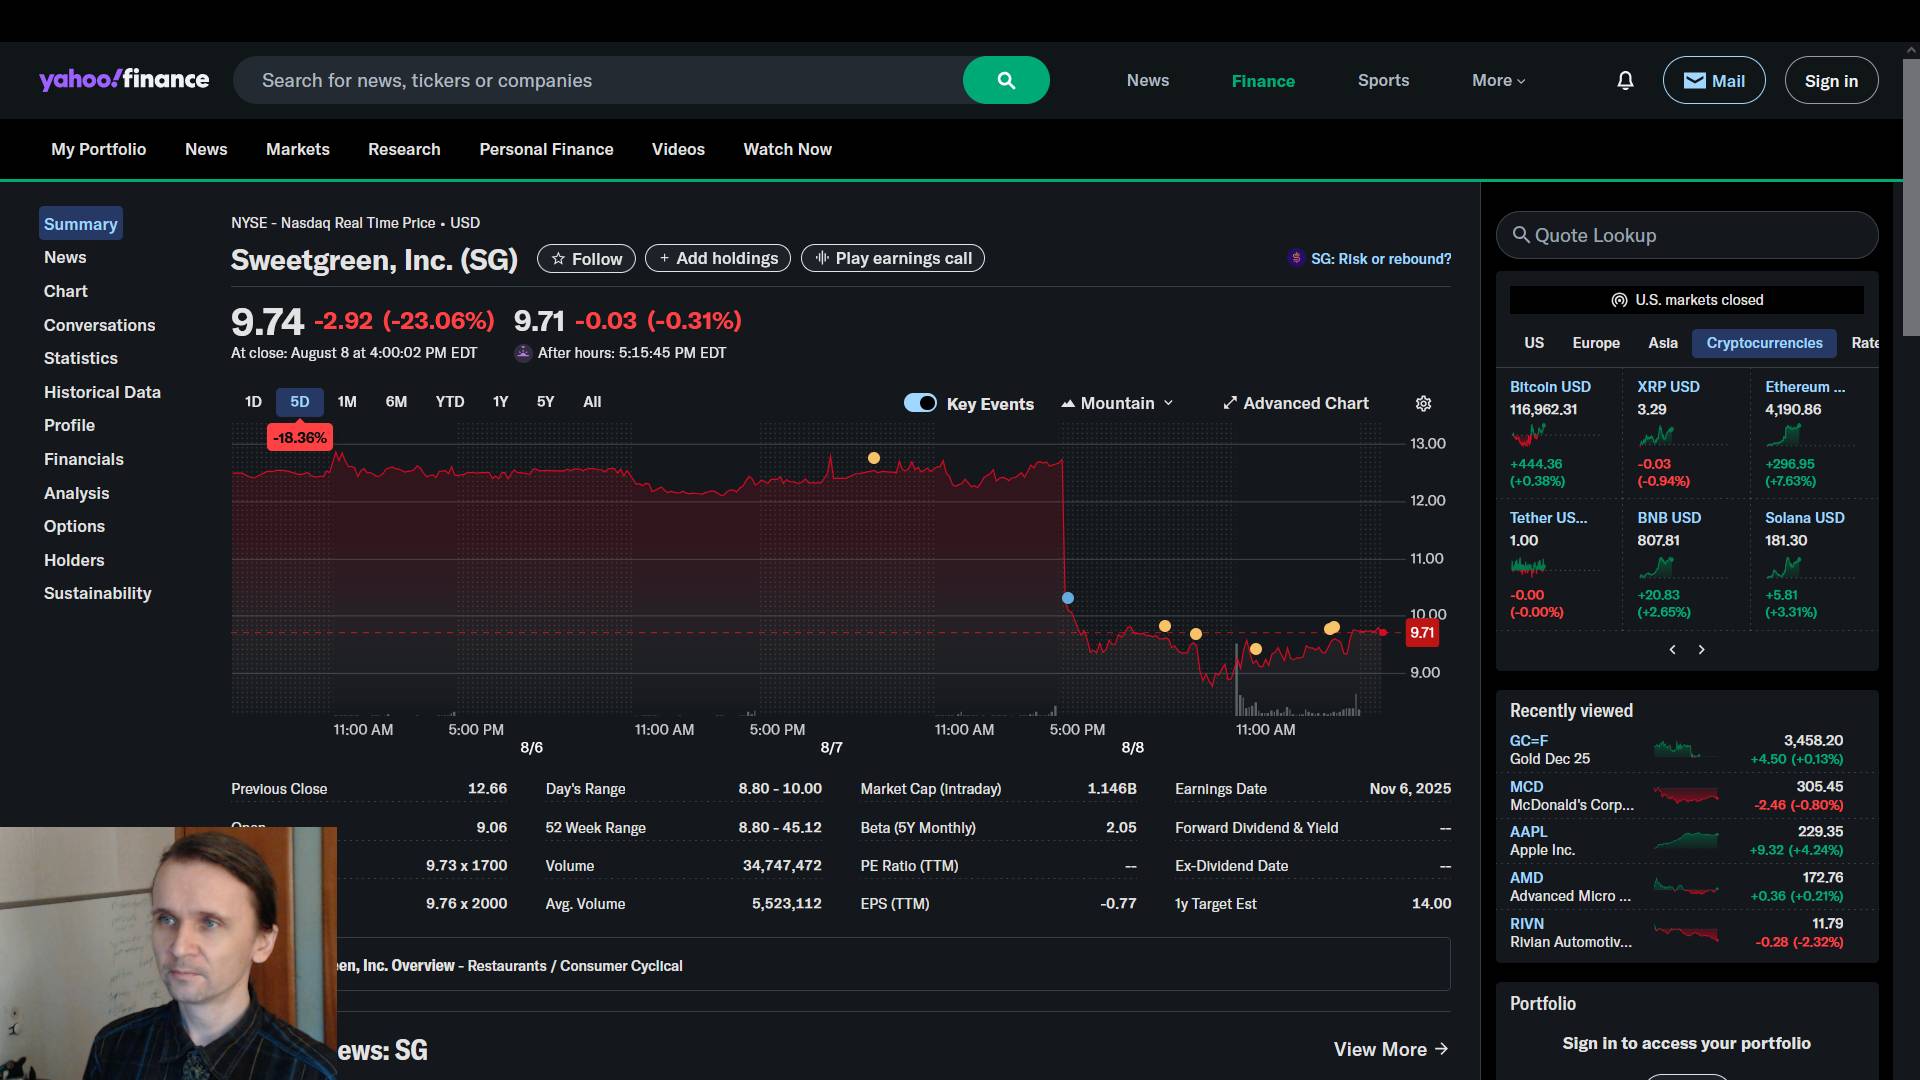
Task: Switch to the Europe markets tab
Action: [x=1595, y=343]
